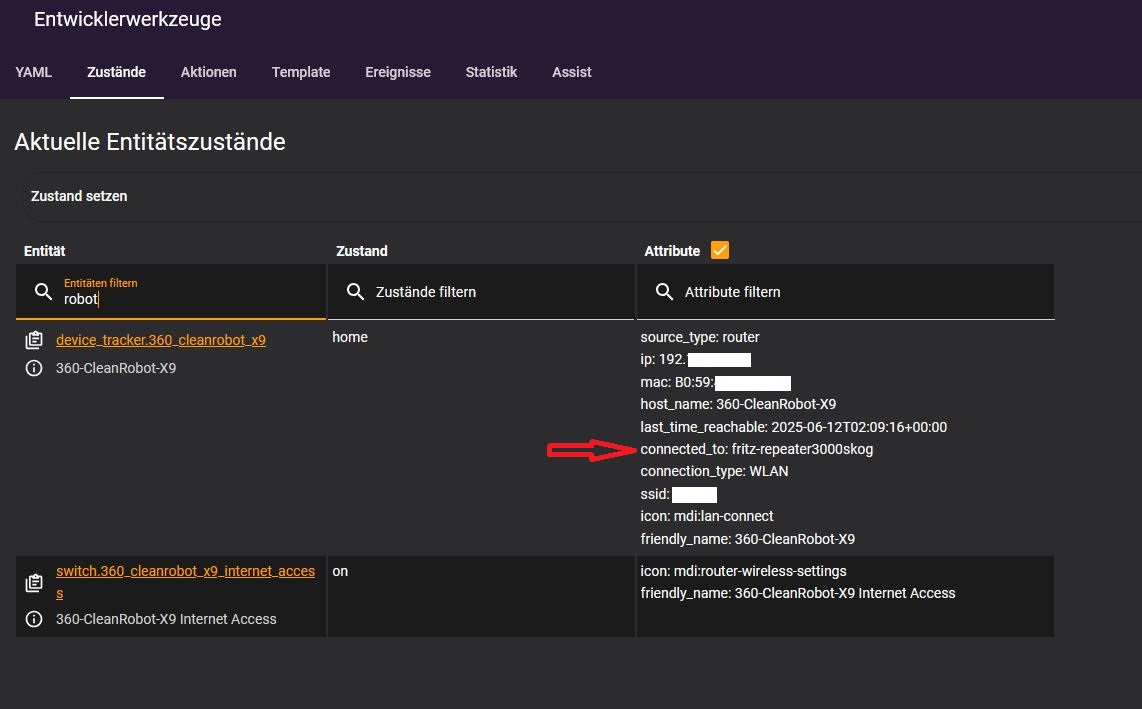Select the Ereignisse tab

tap(398, 72)
